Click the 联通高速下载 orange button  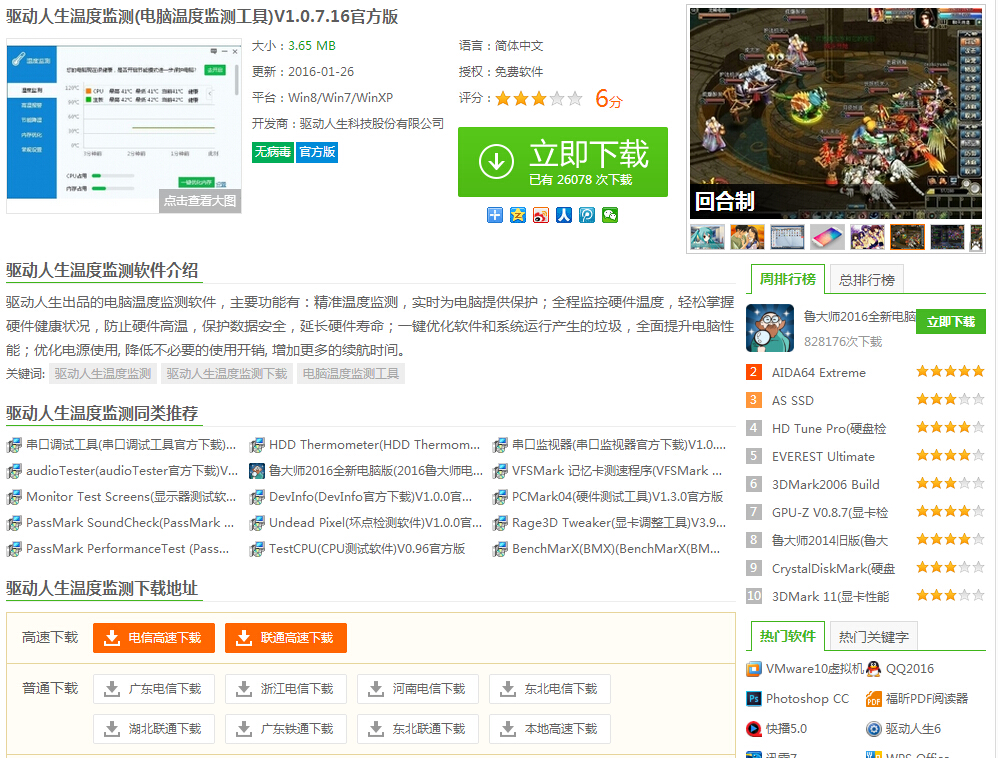coord(286,638)
